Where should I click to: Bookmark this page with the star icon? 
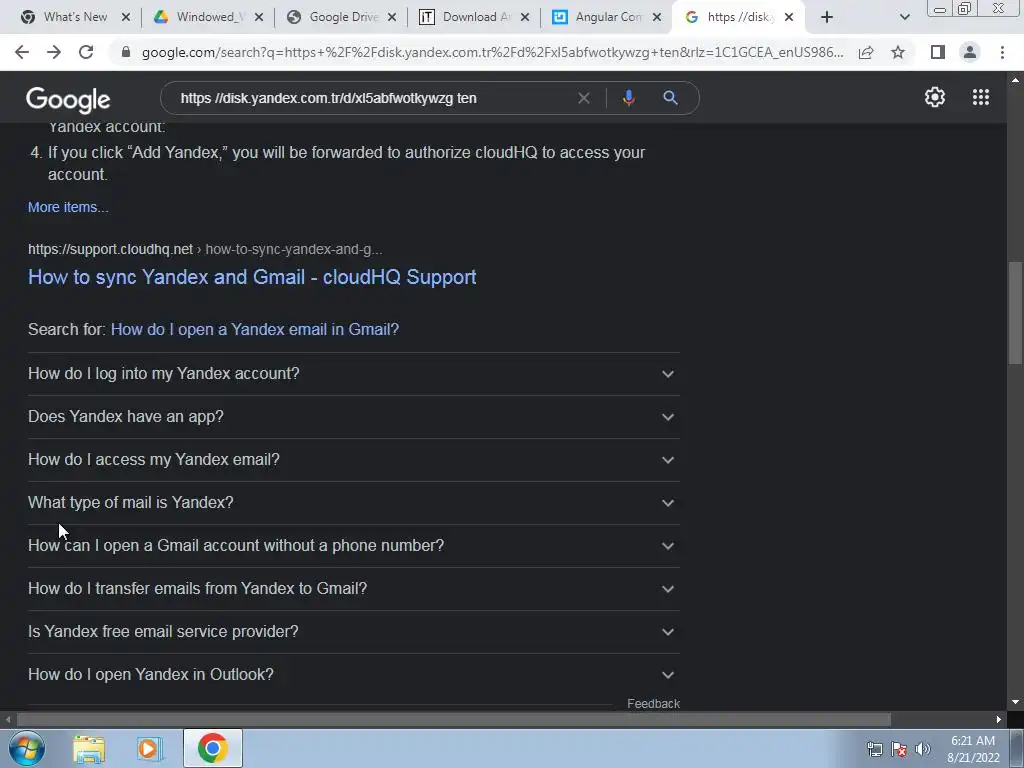[x=898, y=52]
